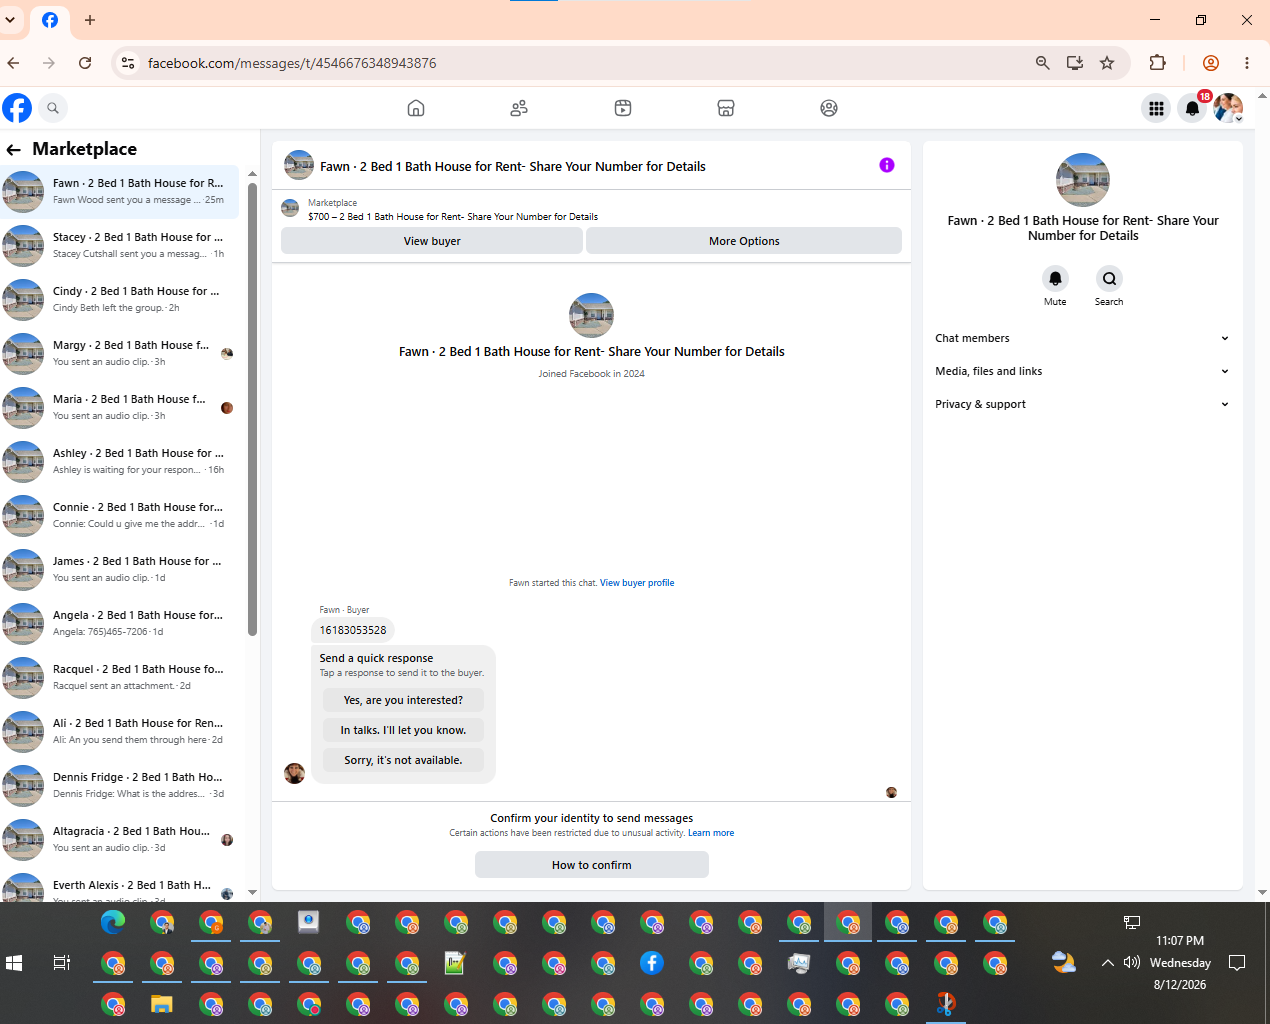
Task: Open Chrome zoom magnifier icon in address bar
Action: pyautogui.click(x=1043, y=63)
